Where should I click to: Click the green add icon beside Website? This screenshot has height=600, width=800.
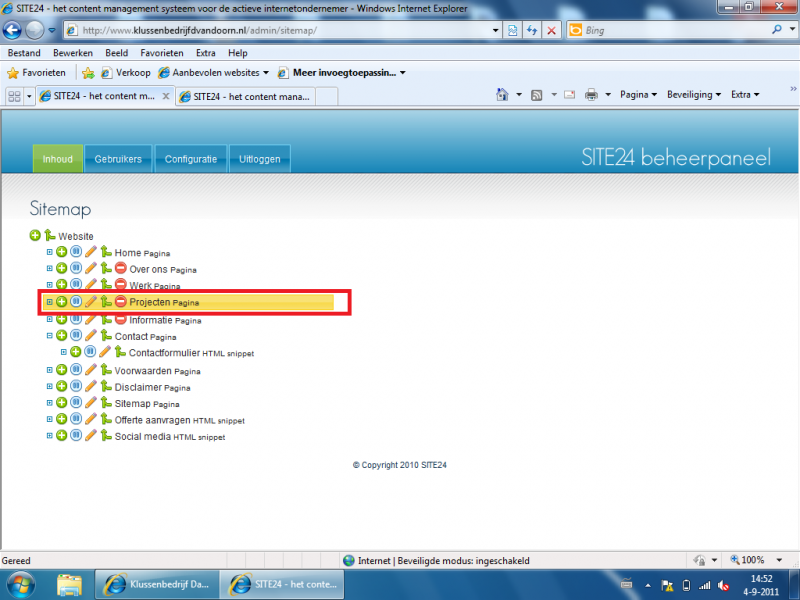pos(36,236)
